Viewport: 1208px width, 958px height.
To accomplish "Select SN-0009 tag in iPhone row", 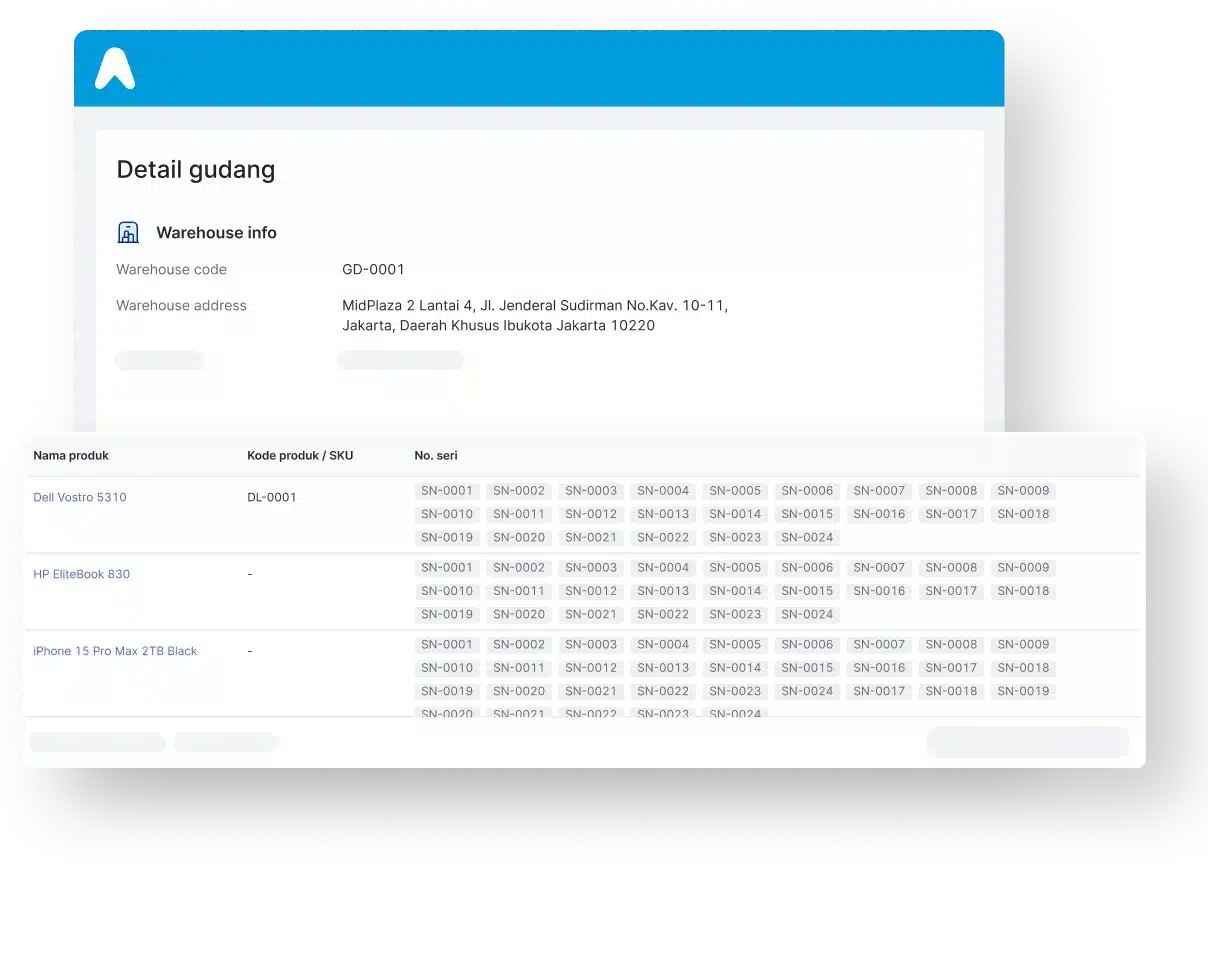I will (x=1023, y=645).
